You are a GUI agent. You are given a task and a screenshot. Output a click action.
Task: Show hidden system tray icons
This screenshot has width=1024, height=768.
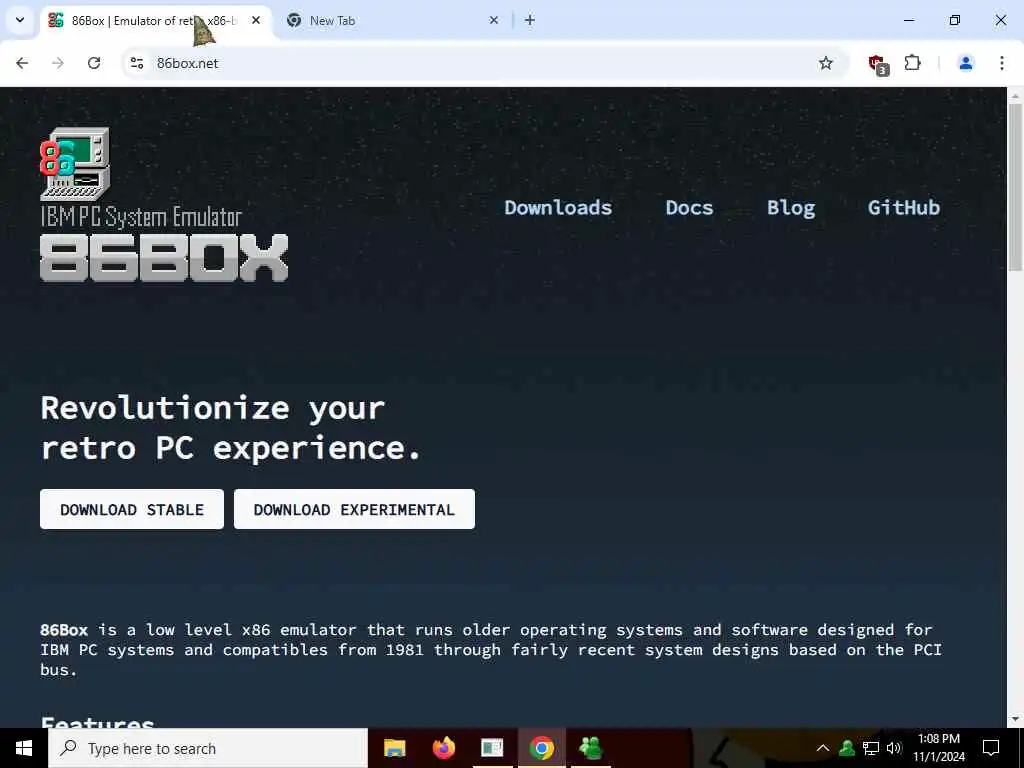point(822,748)
